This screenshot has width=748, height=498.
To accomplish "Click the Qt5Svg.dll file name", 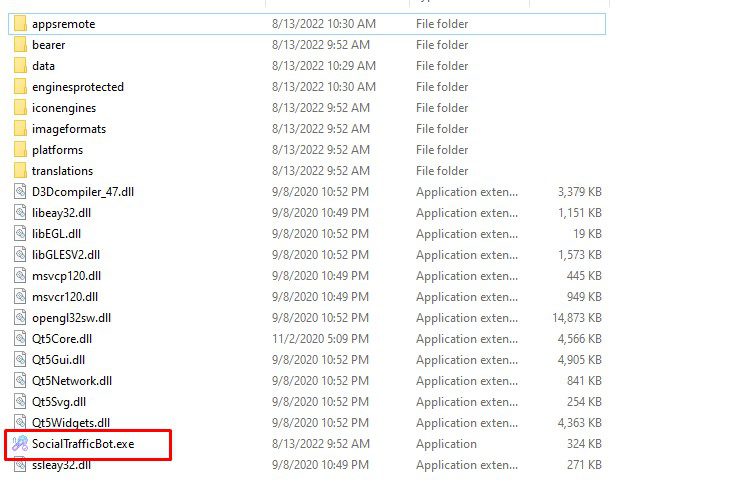I will click(59, 402).
